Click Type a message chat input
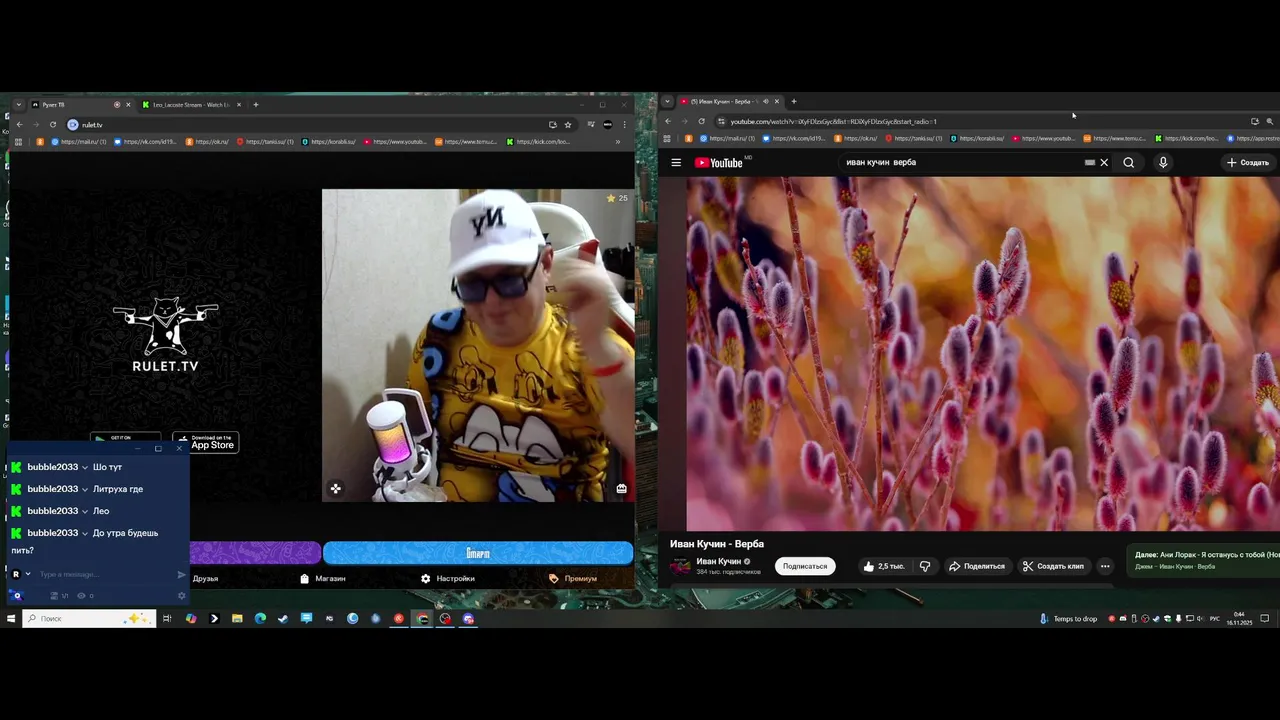This screenshot has height=720, width=1280. click(104, 574)
